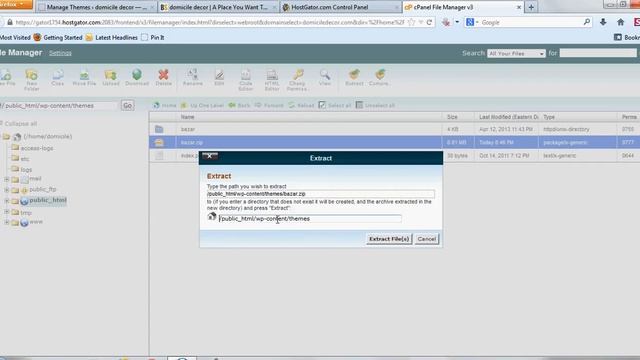
Task: Click the Upload toolbar icon
Action: (x=111, y=77)
